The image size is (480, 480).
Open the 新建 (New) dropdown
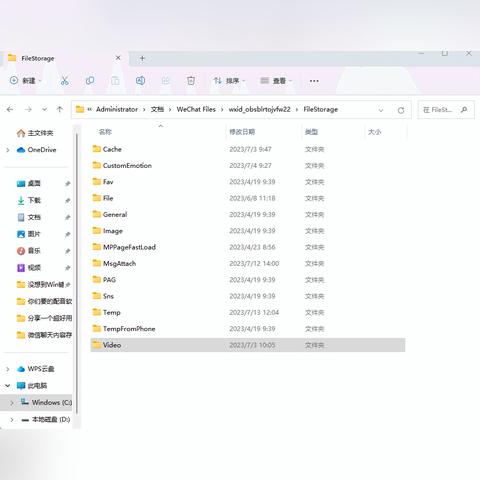(x=26, y=81)
